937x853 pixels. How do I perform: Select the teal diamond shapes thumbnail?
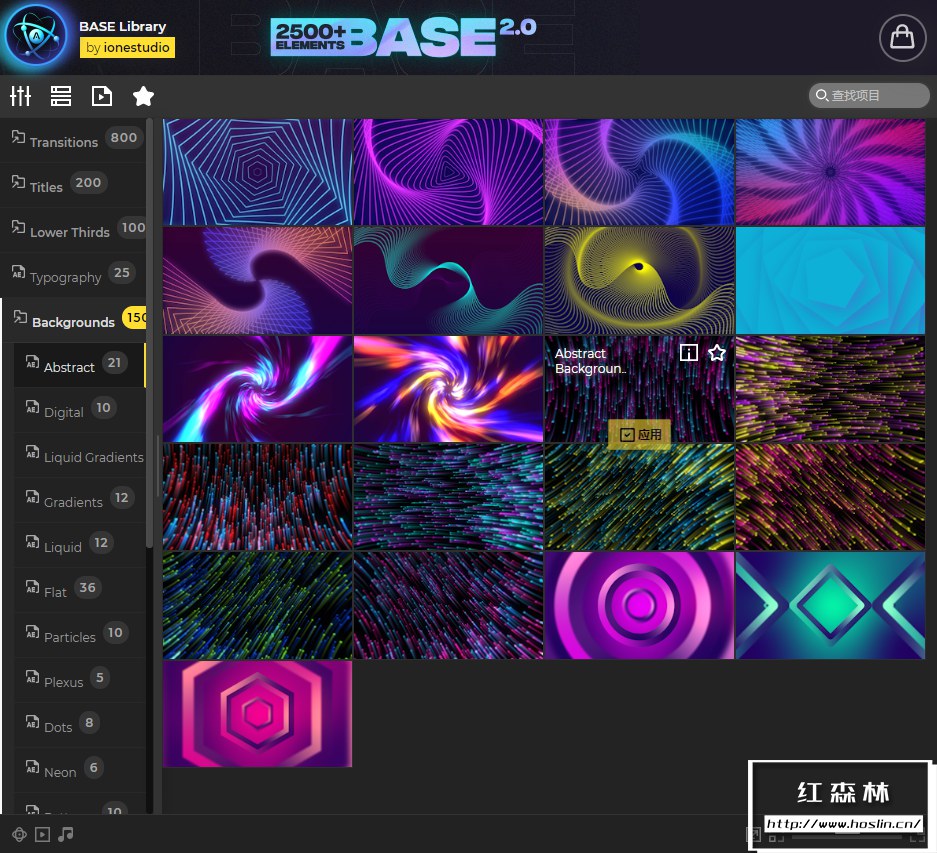(x=831, y=606)
